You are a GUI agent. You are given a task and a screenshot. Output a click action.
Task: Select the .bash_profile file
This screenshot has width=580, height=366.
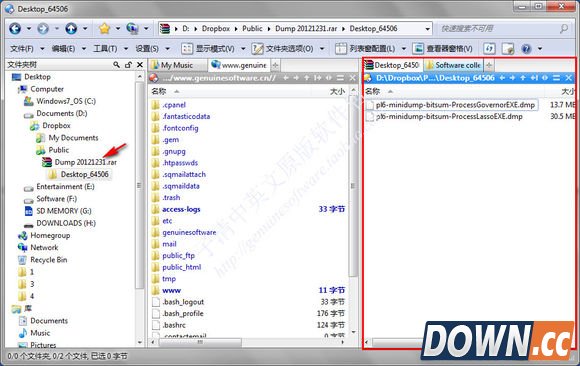tap(183, 313)
